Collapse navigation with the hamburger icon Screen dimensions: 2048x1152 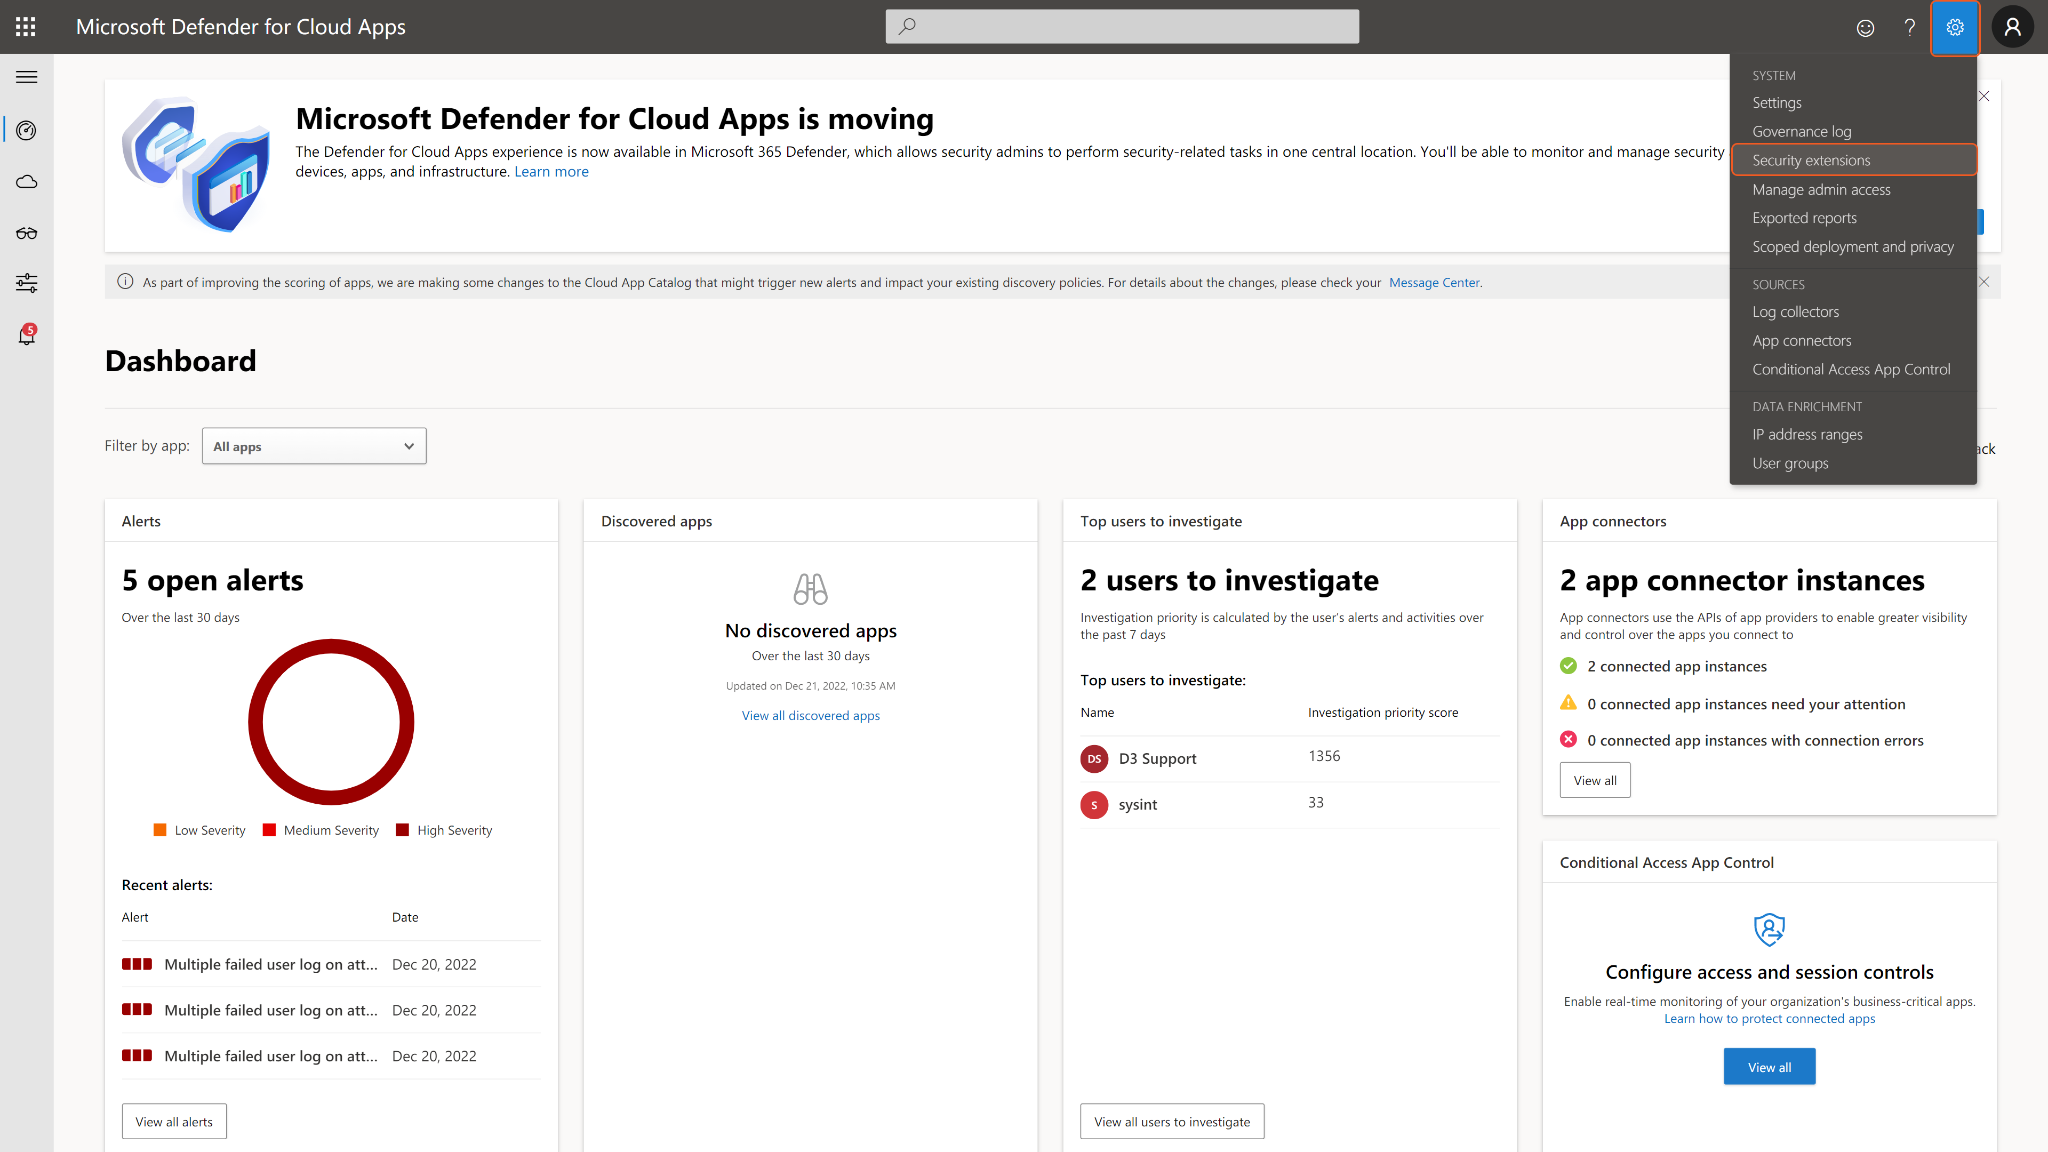pos(27,76)
